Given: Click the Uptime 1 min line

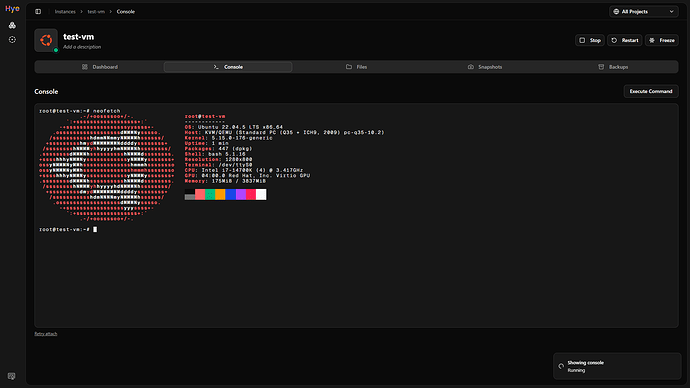Looking at the screenshot, I should [x=206, y=143].
